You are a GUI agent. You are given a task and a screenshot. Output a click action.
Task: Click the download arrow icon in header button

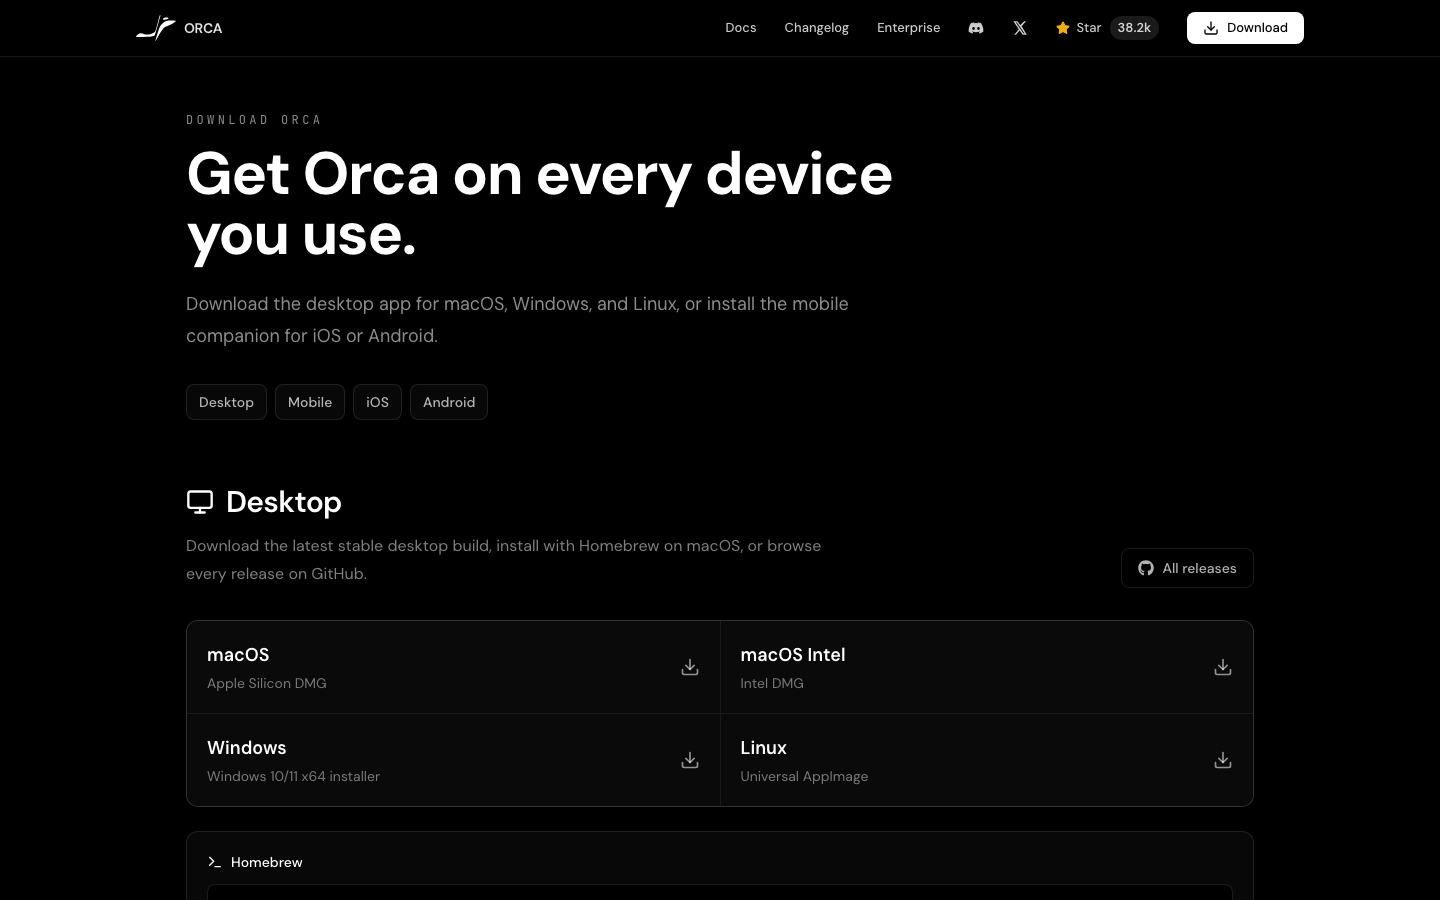[x=1211, y=28]
